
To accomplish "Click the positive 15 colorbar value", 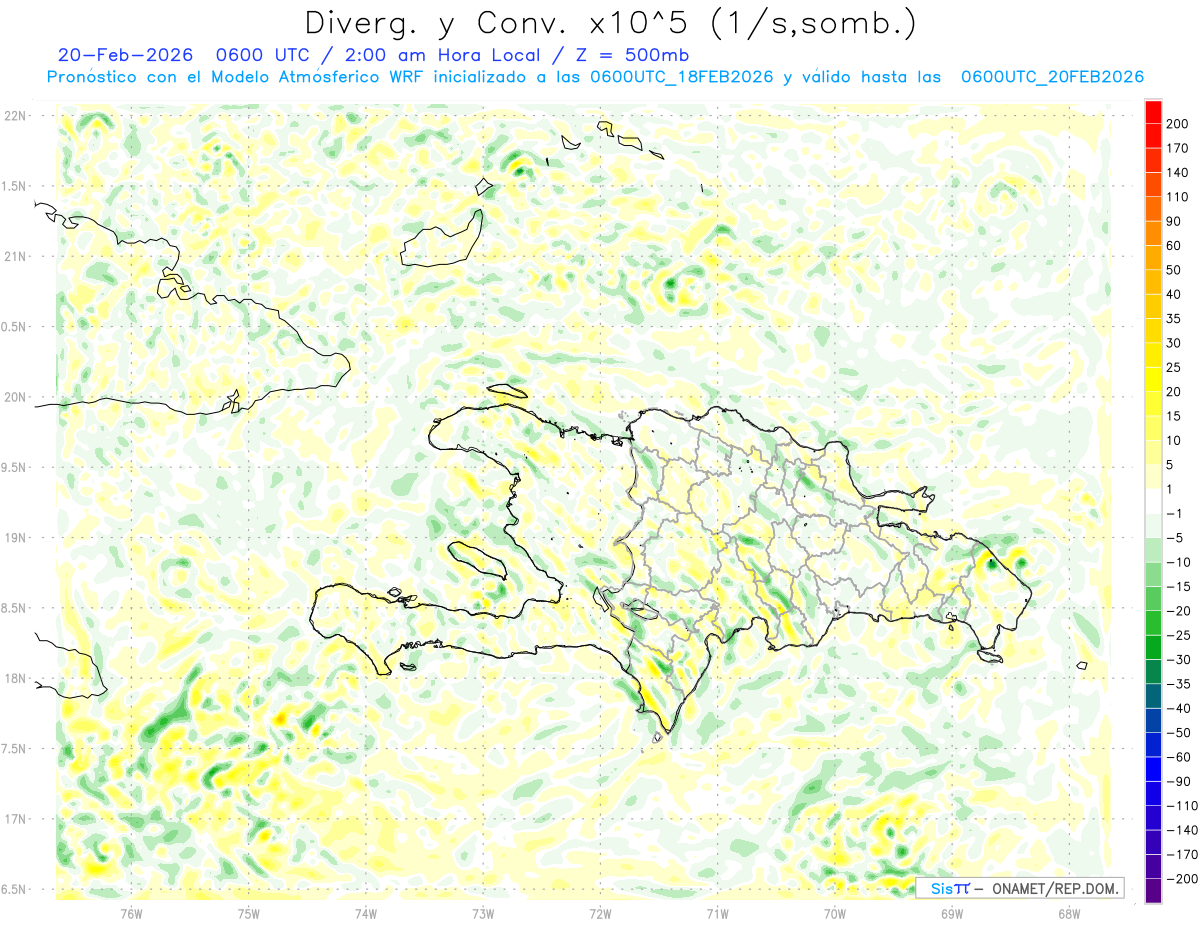I will tap(1175, 416).
